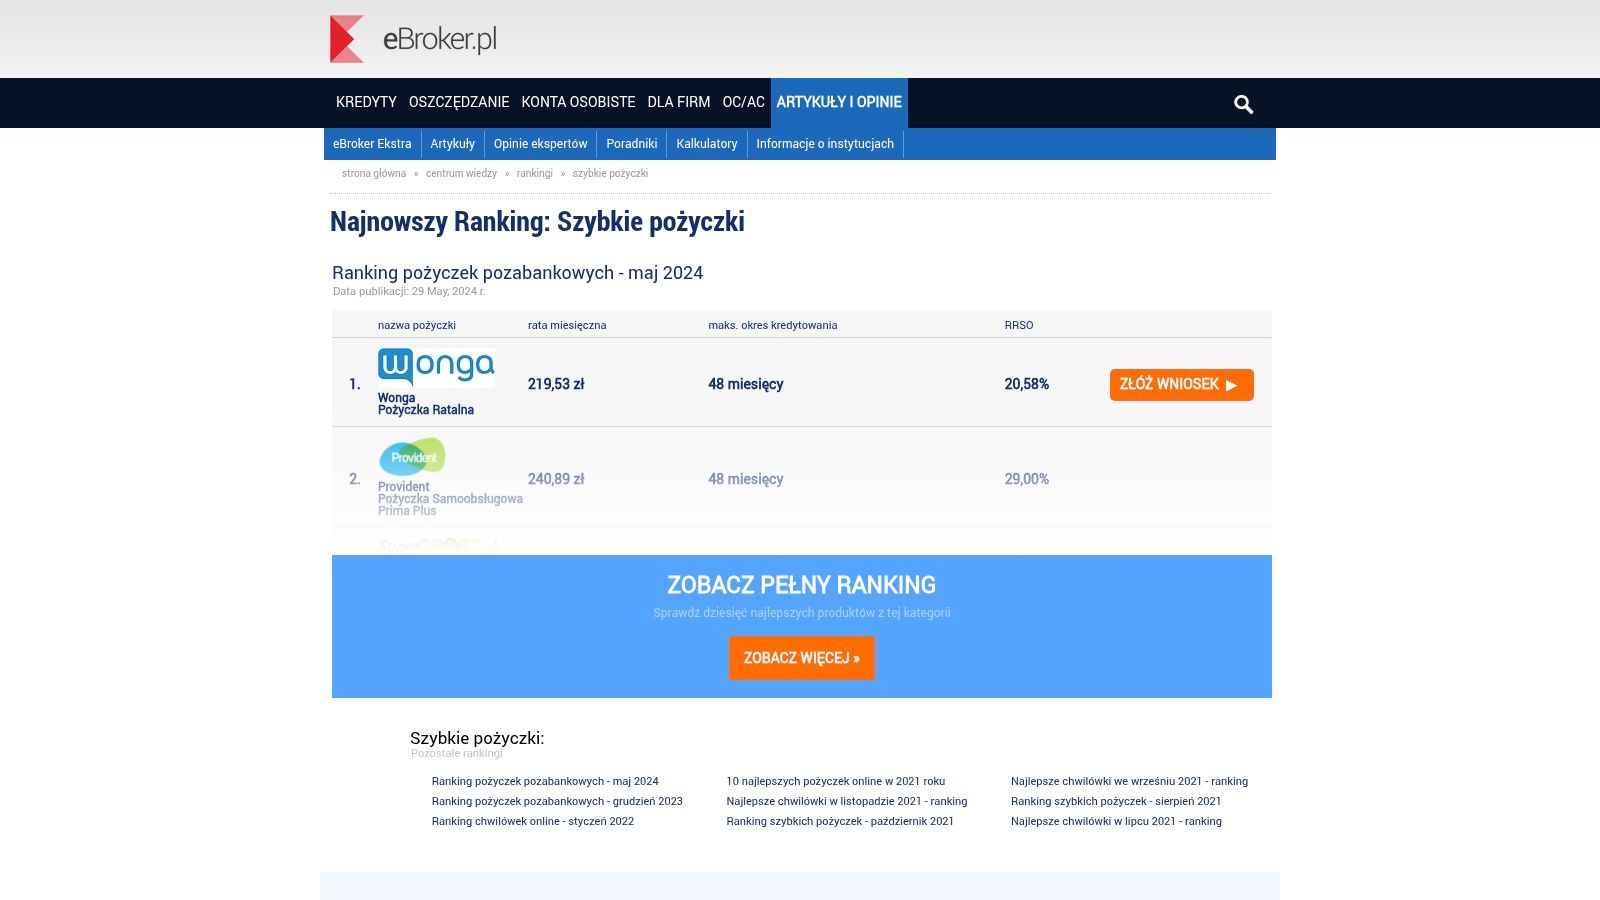Open the OSZCZĘDZANIE menu

point(459,102)
